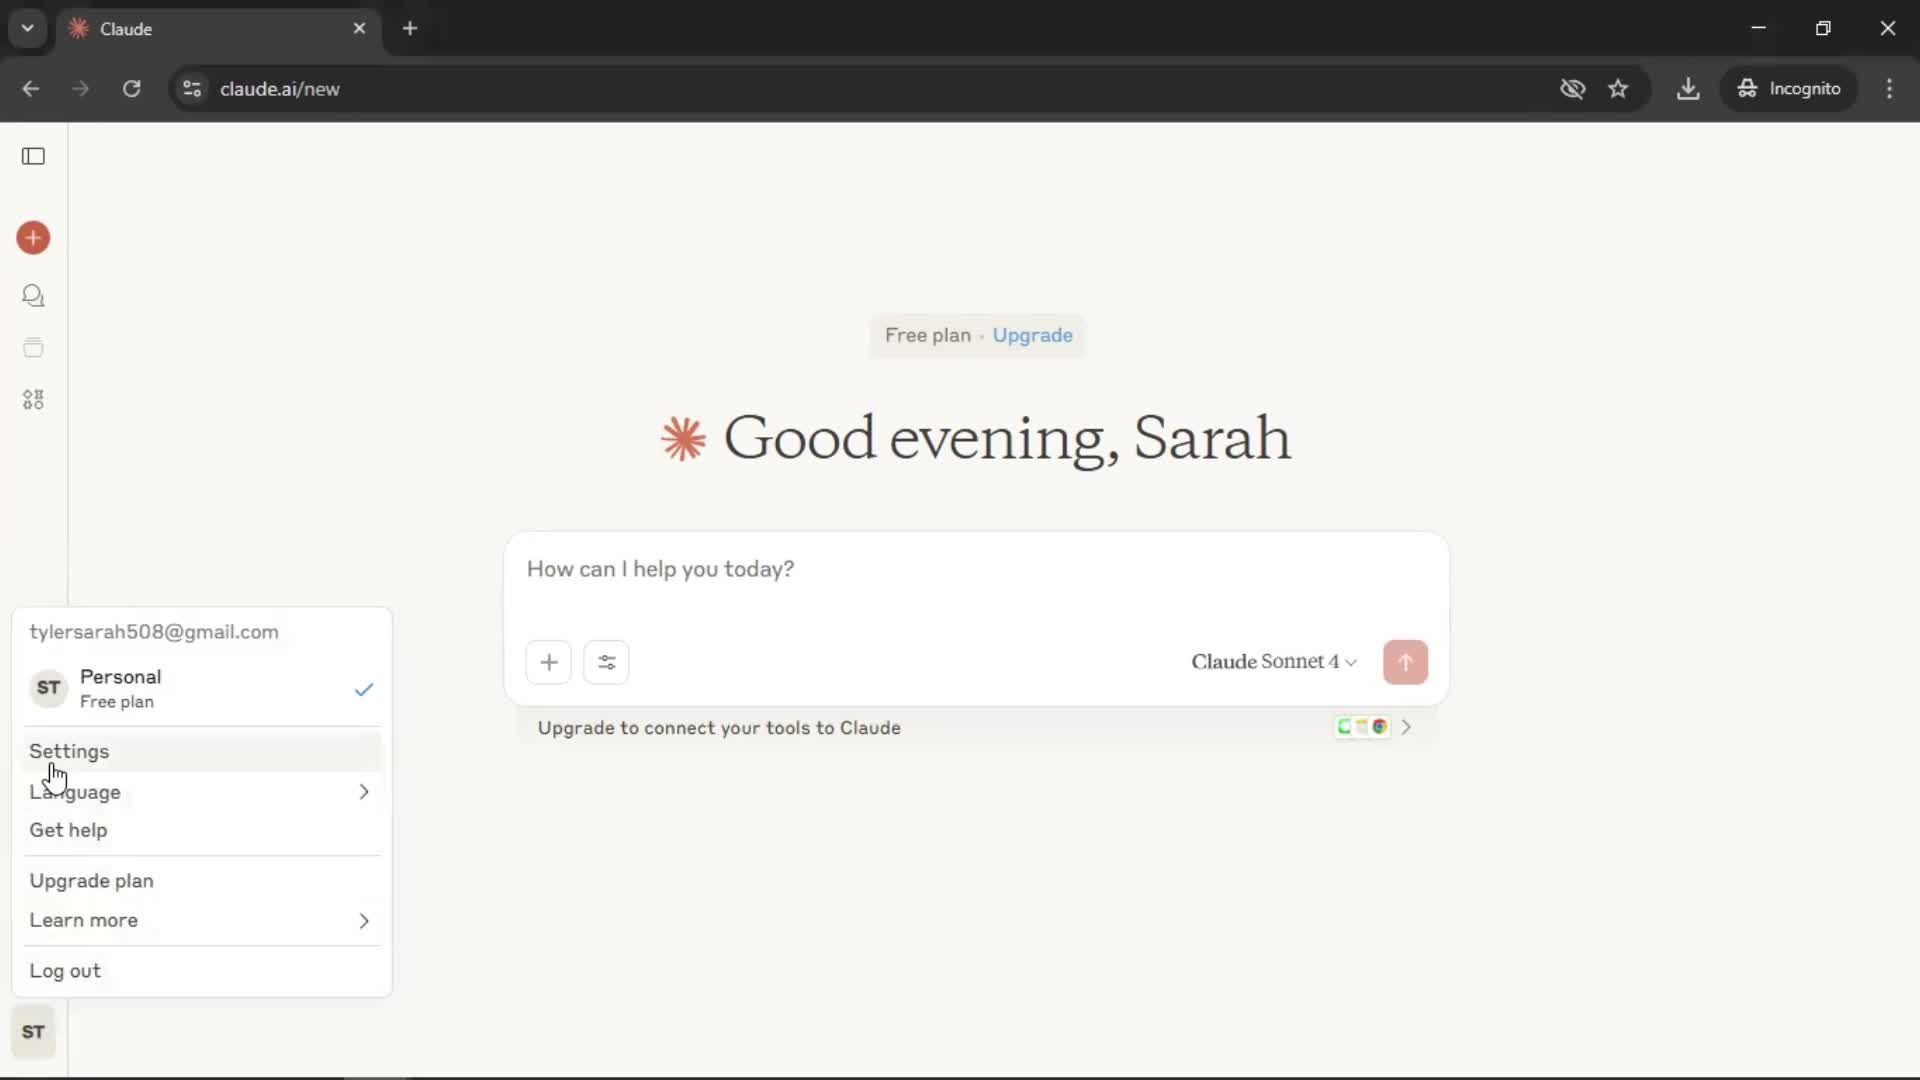The image size is (1920, 1080).
Task: Open search and tools sliders icon
Action: pos(606,662)
